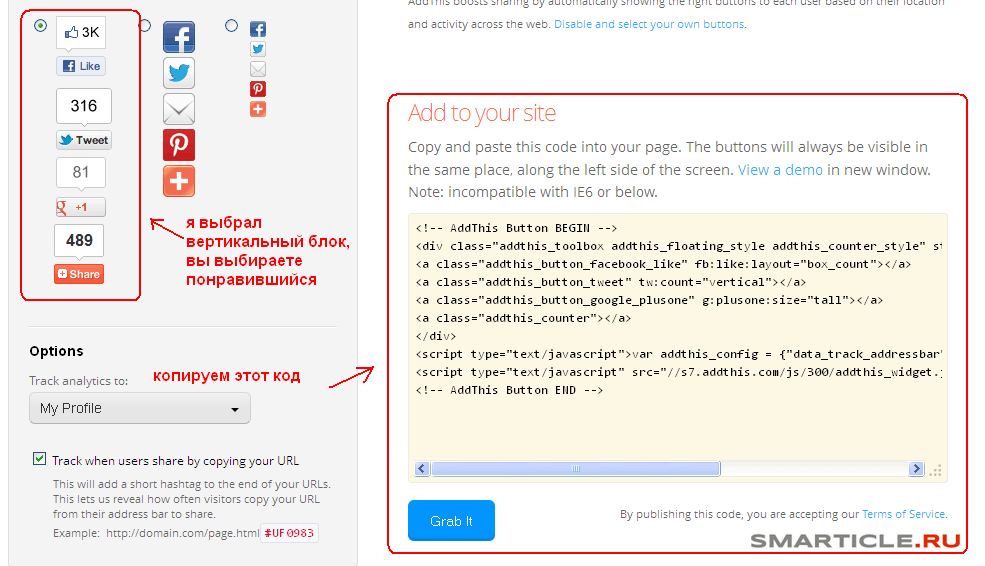This screenshot has height=566, width=985.
Task: Select the vertical counter style radio button
Action: click(41, 26)
